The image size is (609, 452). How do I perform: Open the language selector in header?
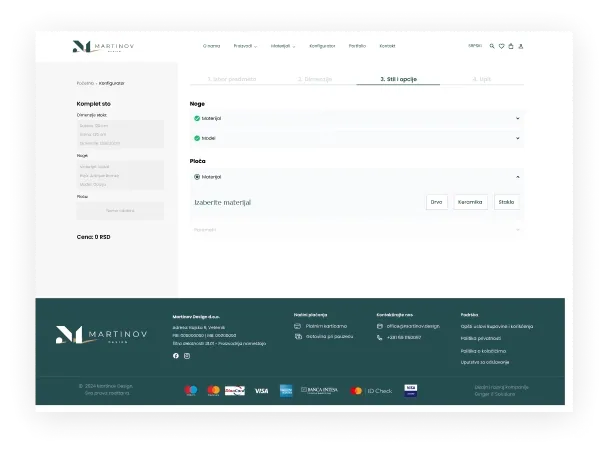(x=475, y=46)
